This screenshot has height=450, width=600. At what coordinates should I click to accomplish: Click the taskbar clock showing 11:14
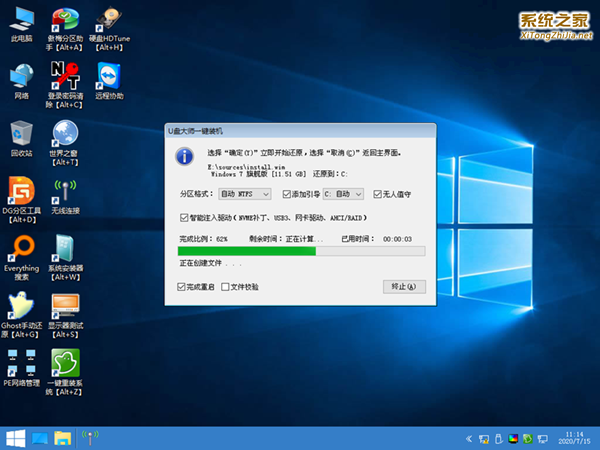[577, 437]
